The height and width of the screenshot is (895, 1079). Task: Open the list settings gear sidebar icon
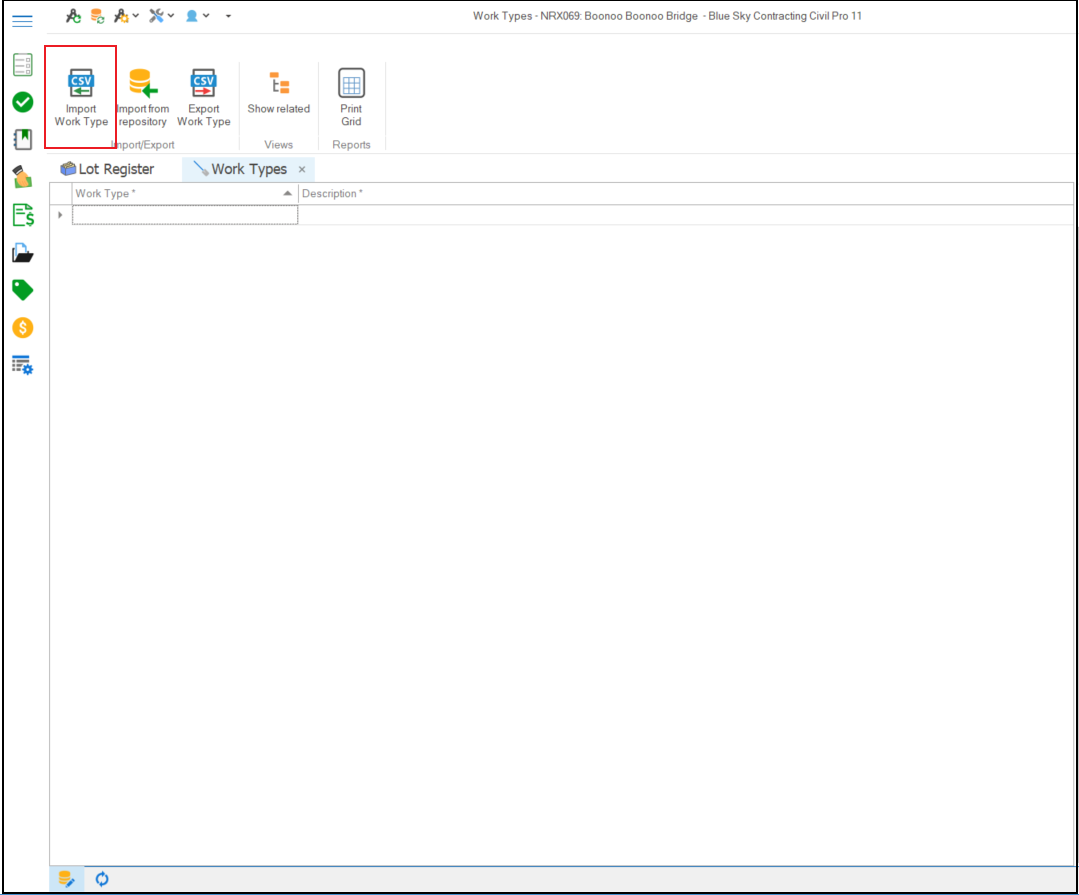22,365
